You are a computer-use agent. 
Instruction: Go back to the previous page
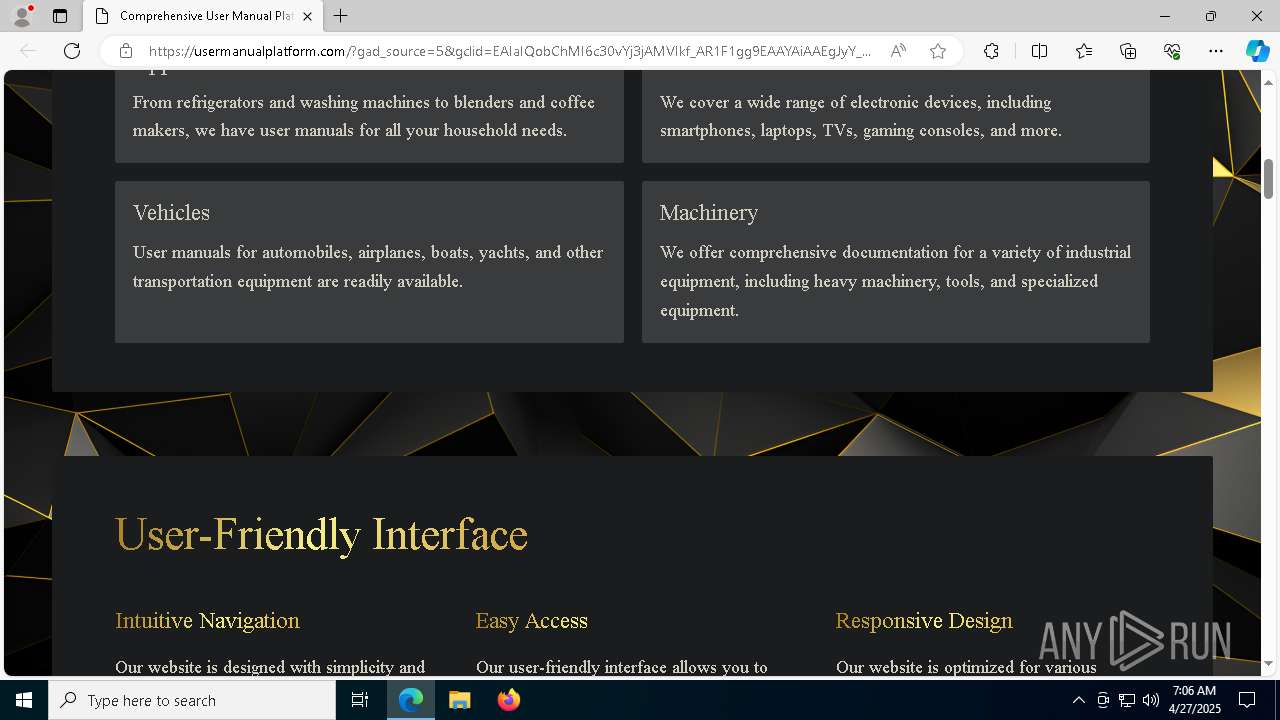point(28,51)
